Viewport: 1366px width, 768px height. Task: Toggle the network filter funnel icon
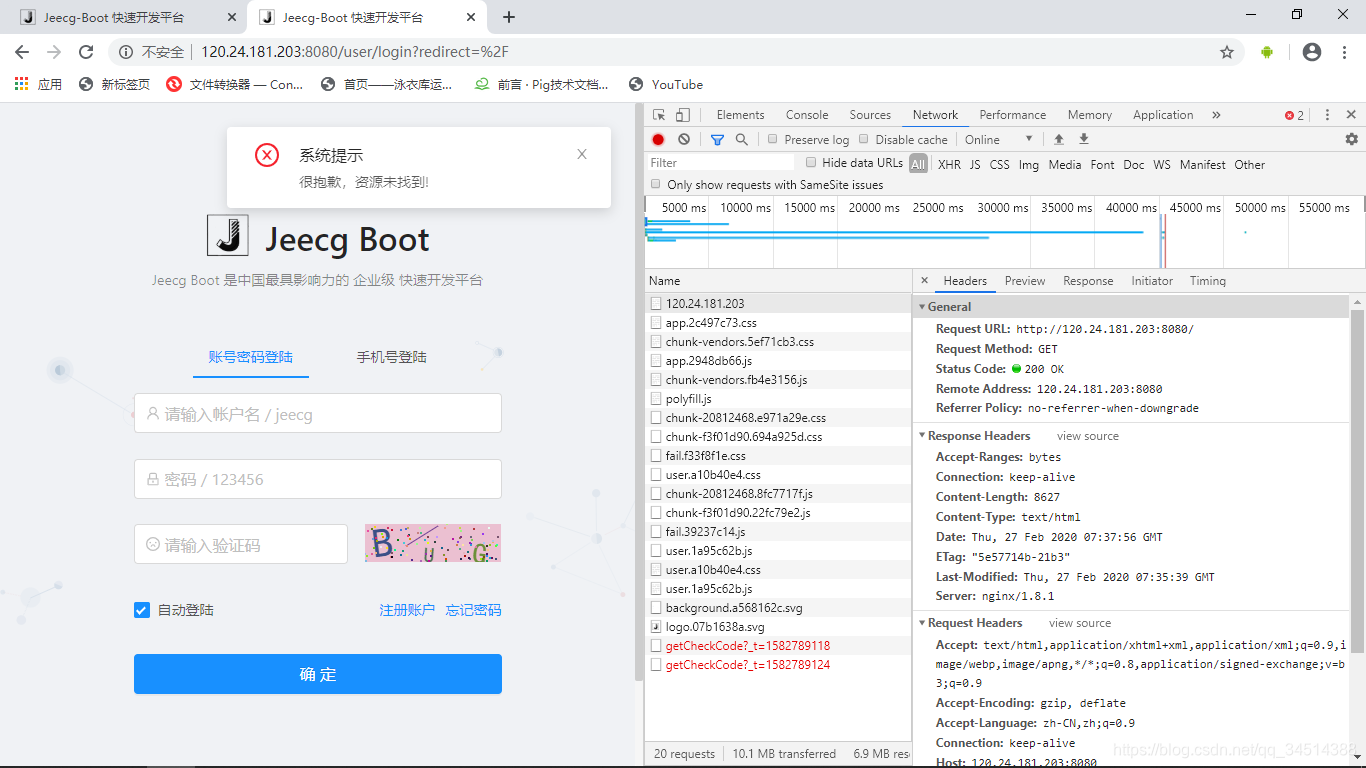(717, 140)
